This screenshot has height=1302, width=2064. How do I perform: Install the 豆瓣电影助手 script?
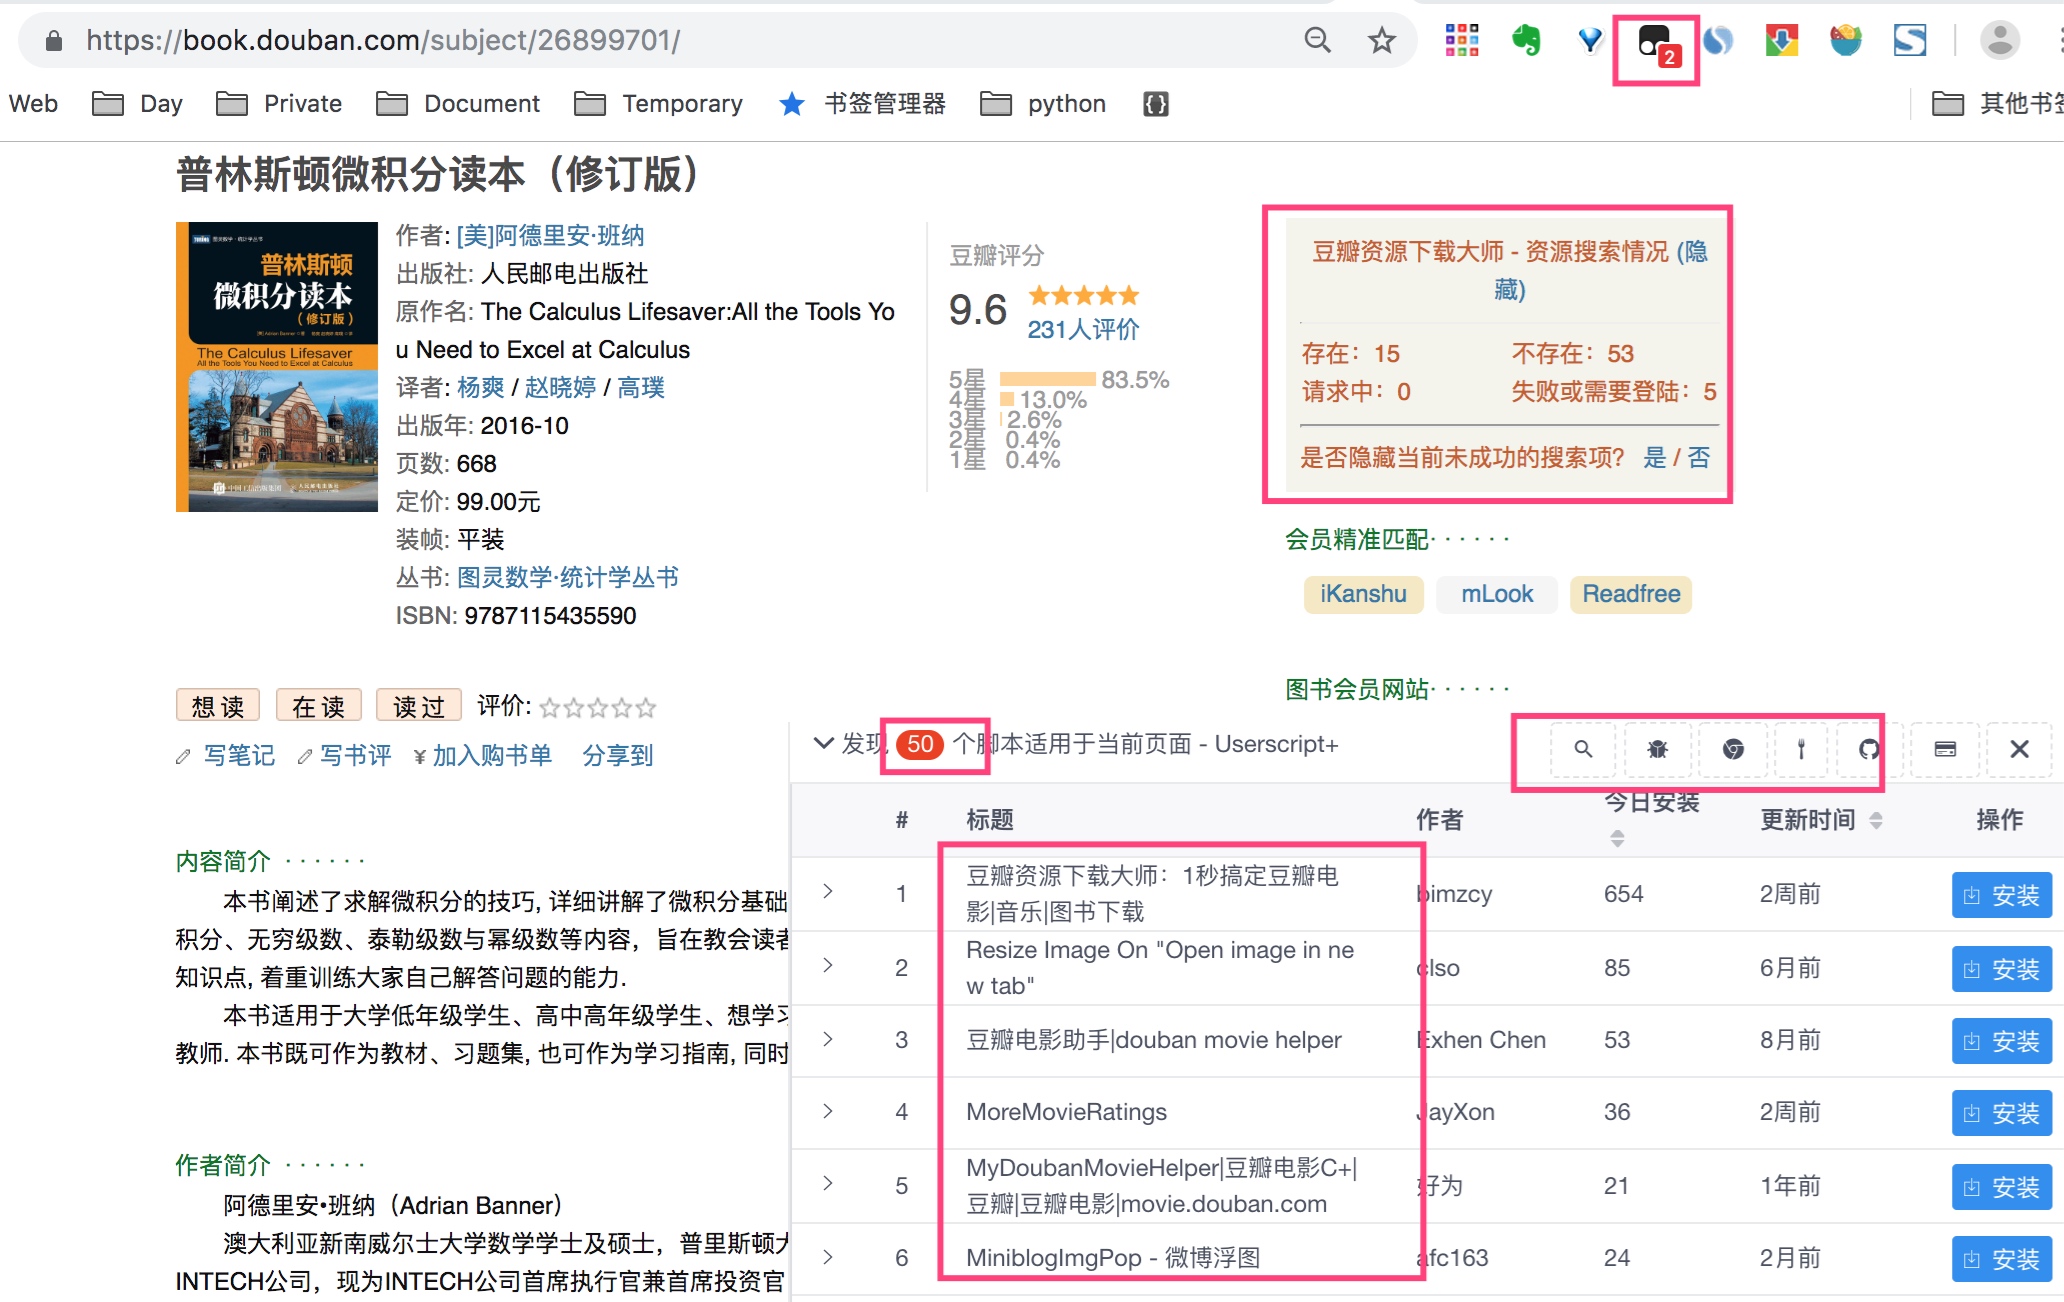pos(2001,1041)
